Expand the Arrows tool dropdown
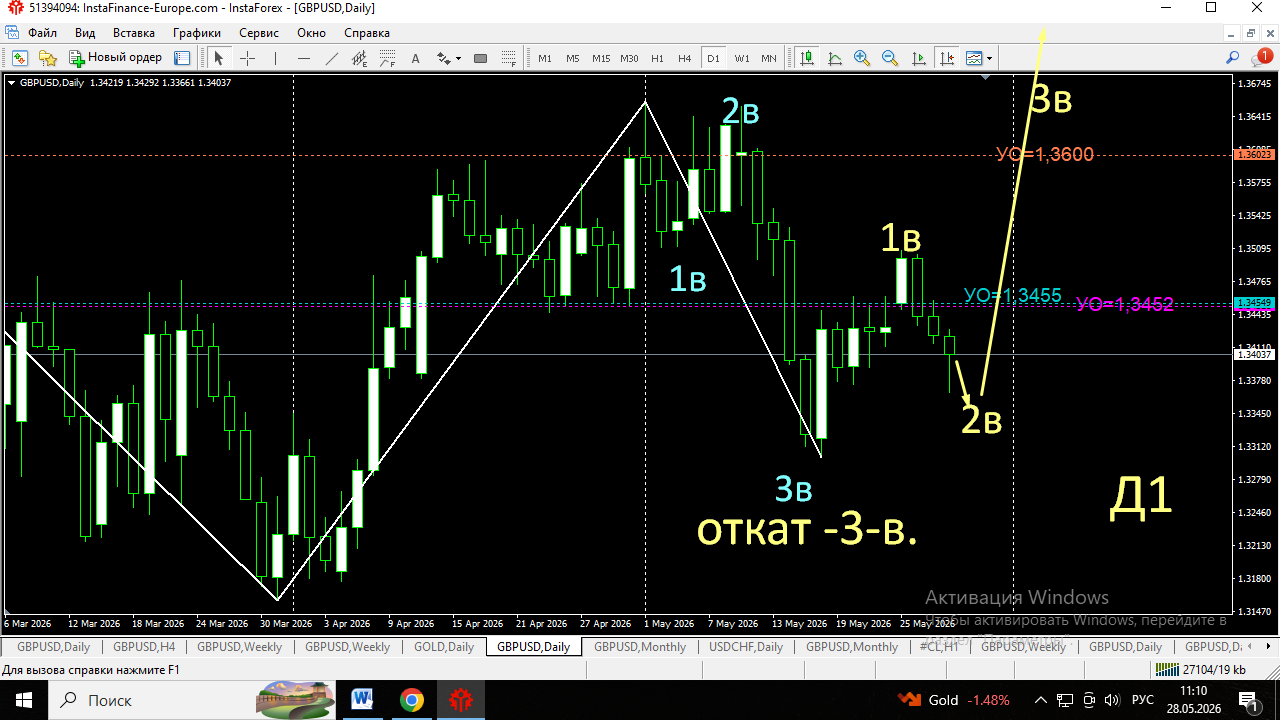Viewport: 1280px width, 720px height. (458, 59)
